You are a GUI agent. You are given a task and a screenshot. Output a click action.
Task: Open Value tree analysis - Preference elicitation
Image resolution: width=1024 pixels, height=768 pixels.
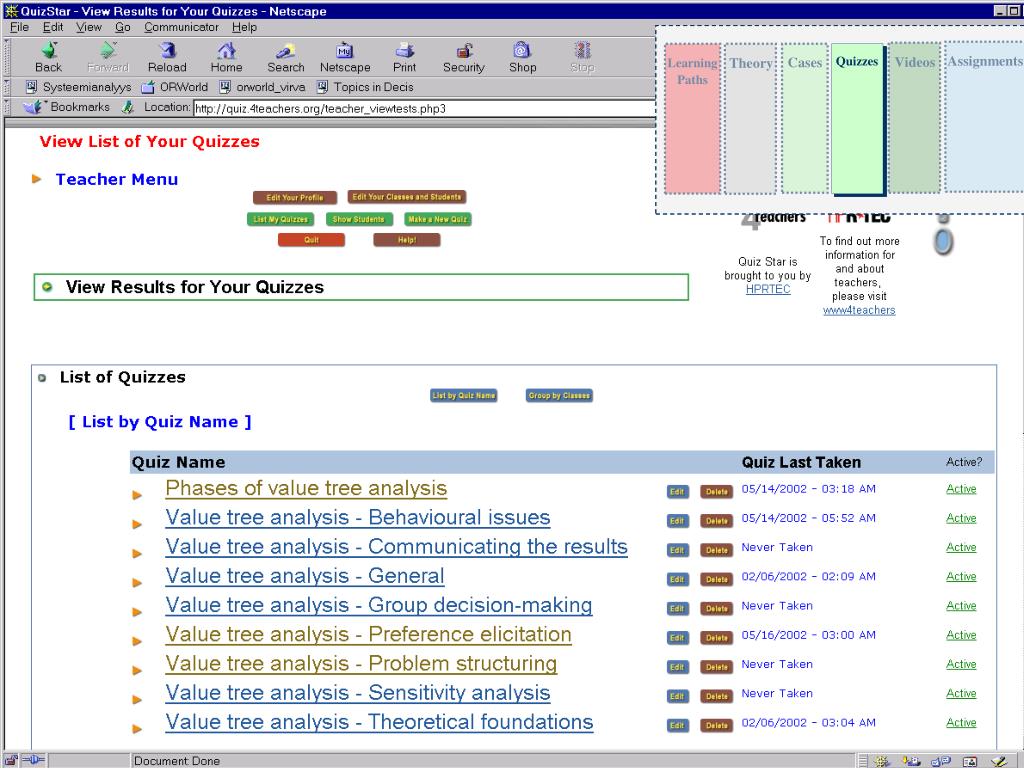point(368,634)
